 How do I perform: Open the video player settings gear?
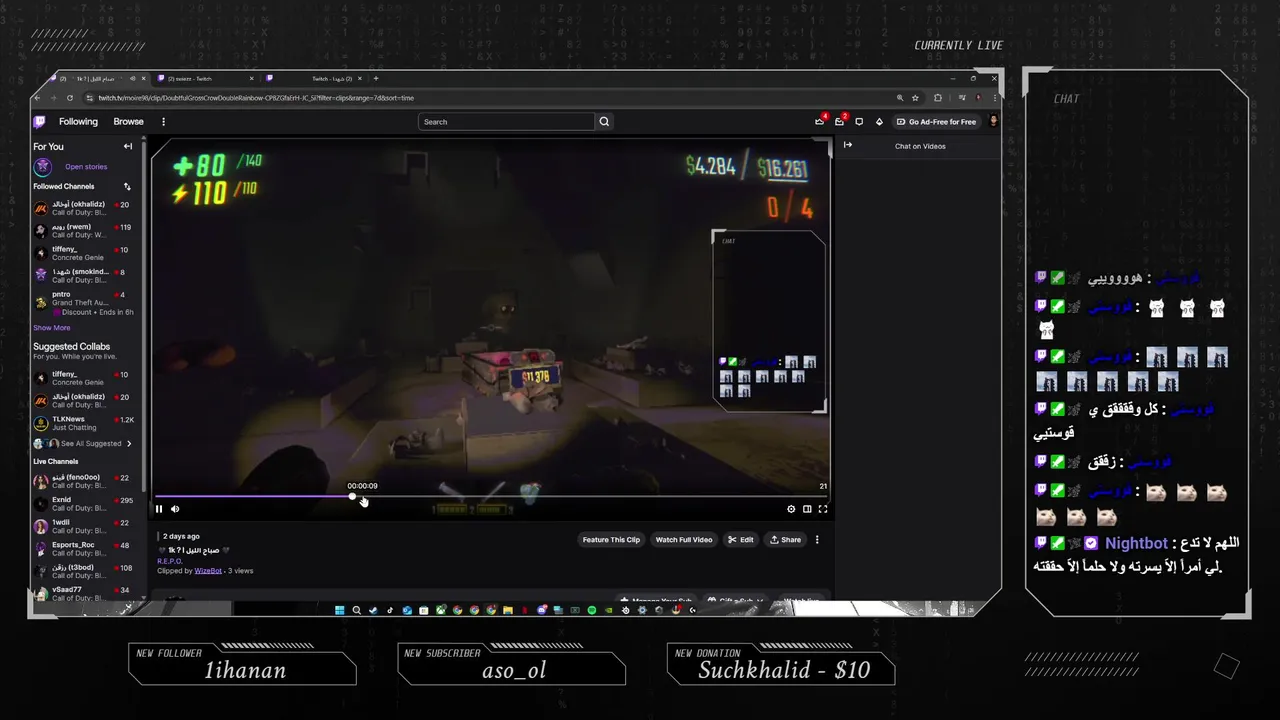791,509
